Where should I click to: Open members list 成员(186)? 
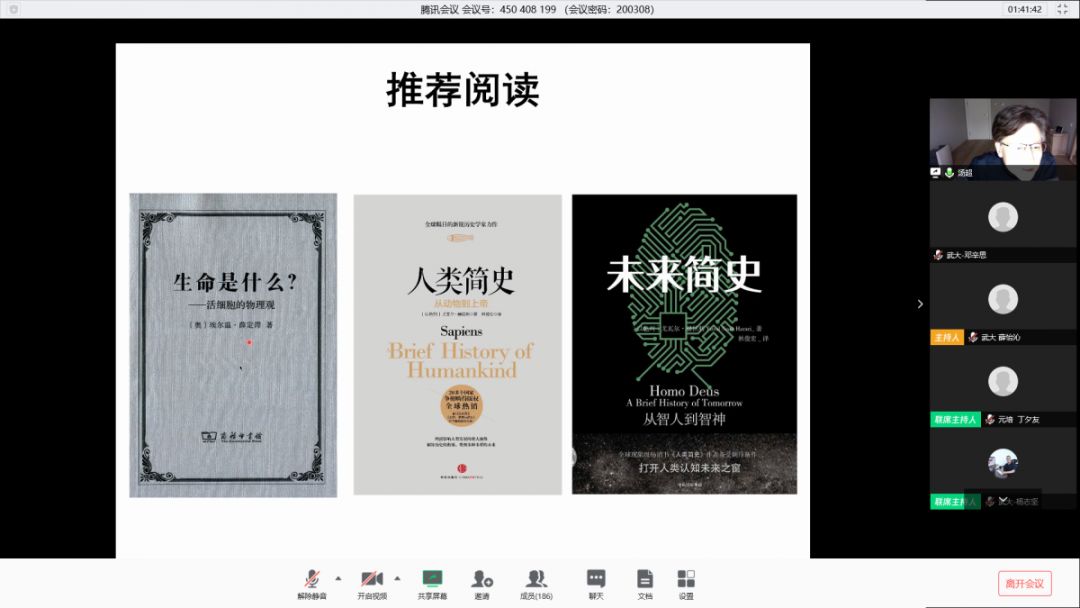click(x=536, y=584)
